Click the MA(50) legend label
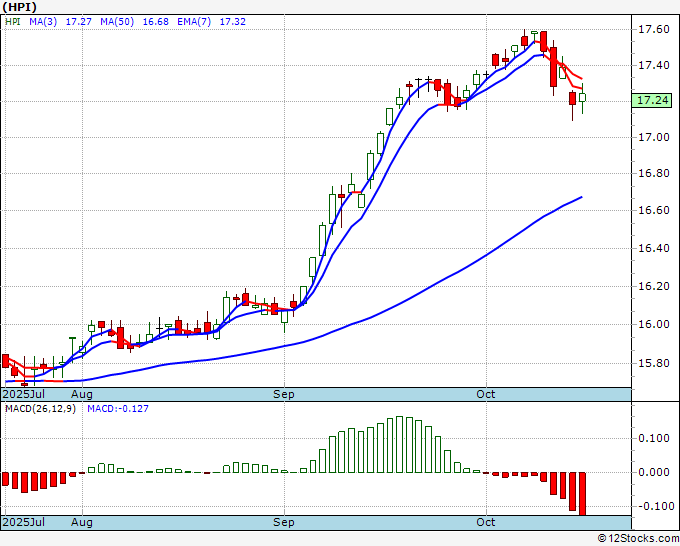 pyautogui.click(x=117, y=21)
